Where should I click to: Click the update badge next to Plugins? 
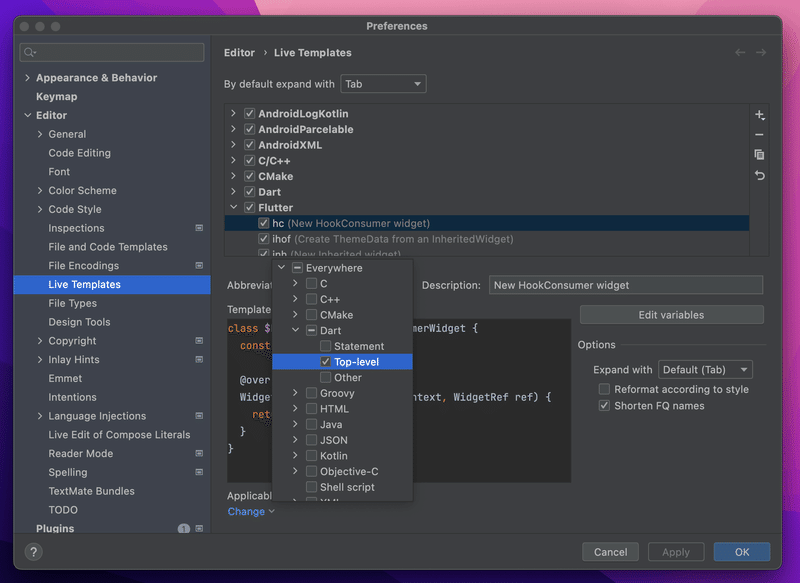(184, 528)
